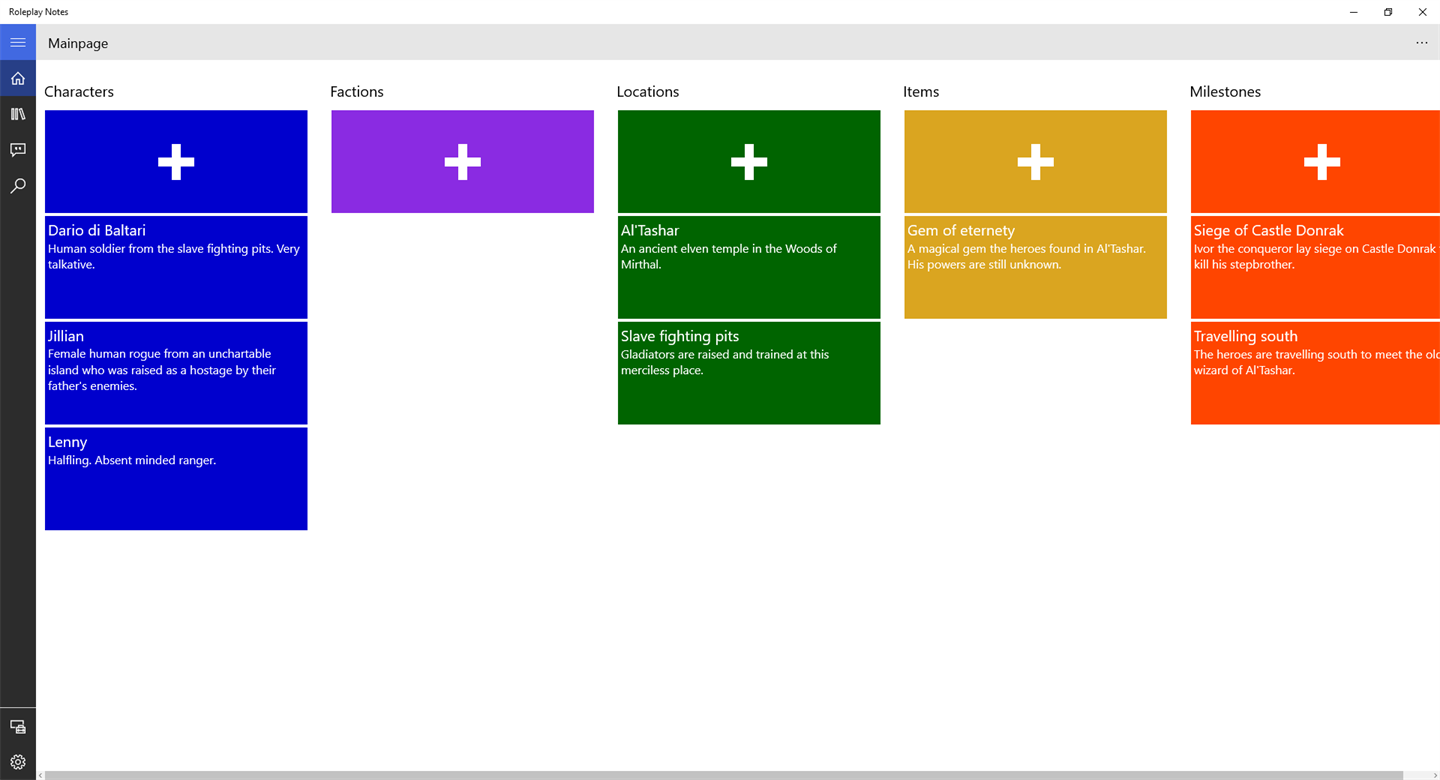Open the Travelling south milestone tile

1315,373
